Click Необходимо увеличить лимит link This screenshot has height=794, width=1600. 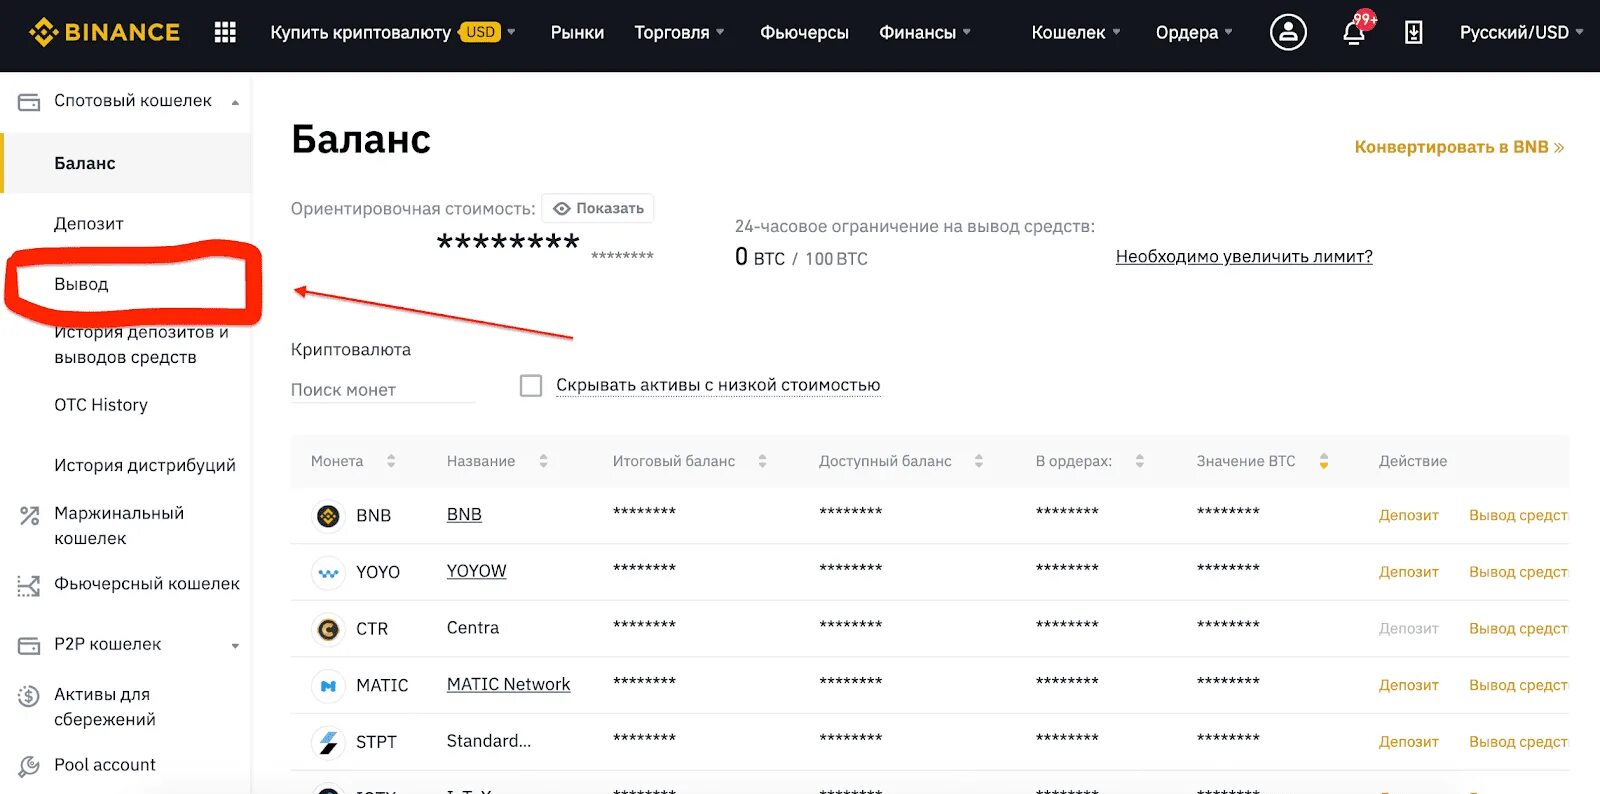tap(1244, 256)
